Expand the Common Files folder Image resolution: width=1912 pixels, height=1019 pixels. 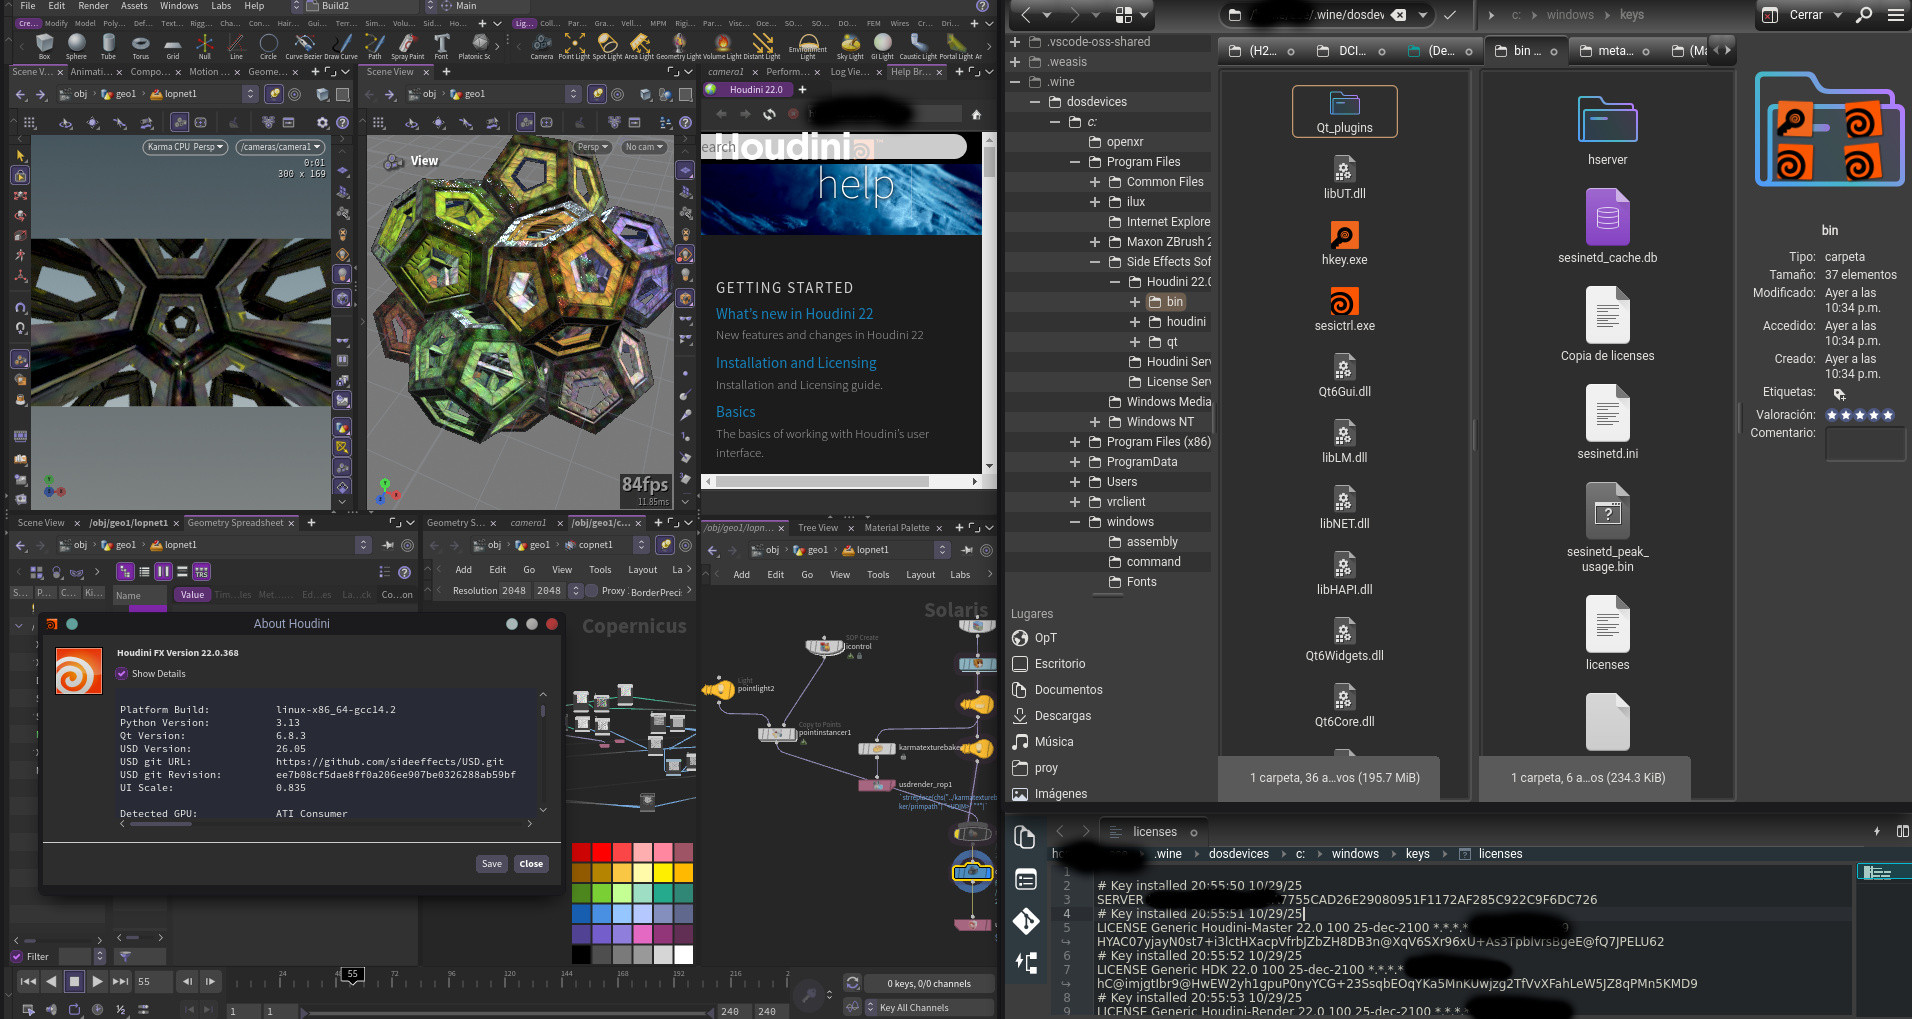point(1095,182)
